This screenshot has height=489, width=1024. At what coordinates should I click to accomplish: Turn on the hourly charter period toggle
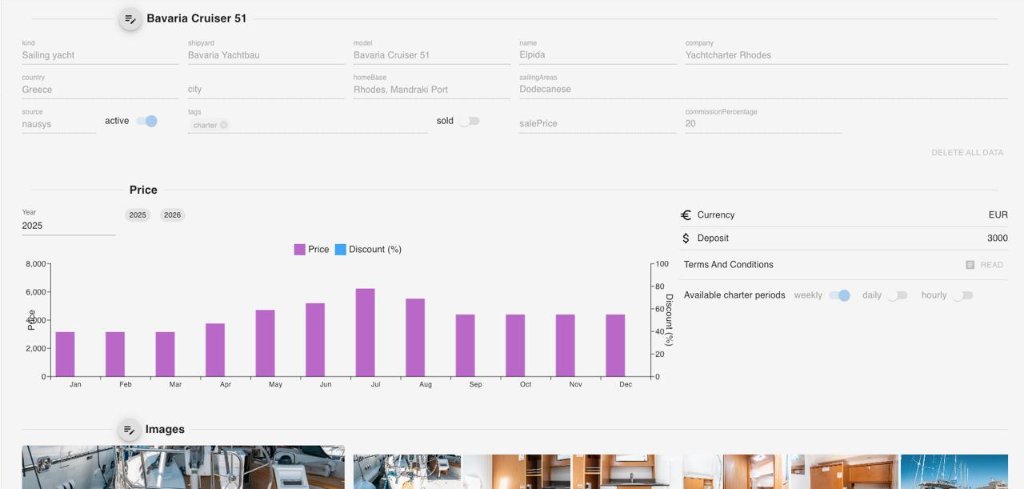pyautogui.click(x=962, y=295)
